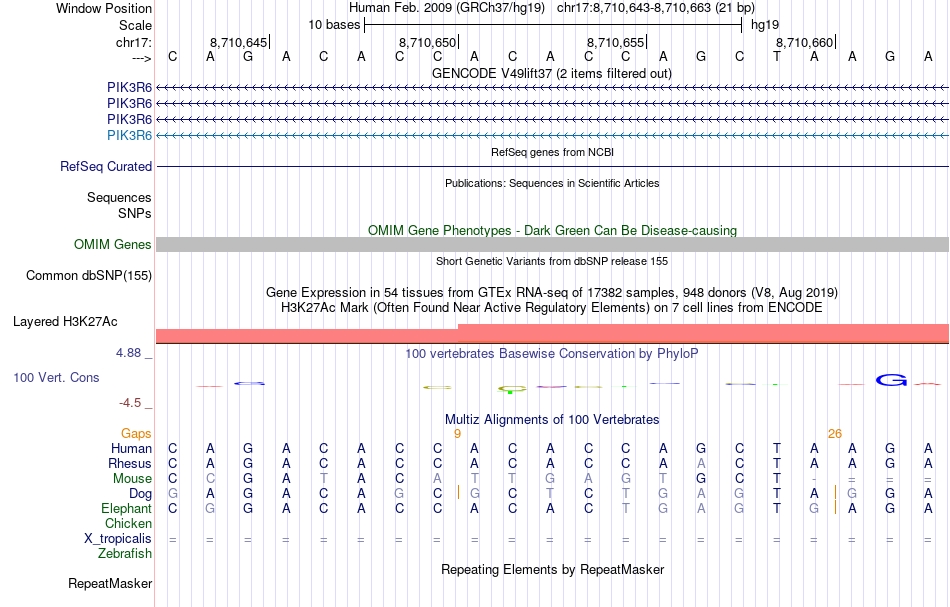Select the Elephant alignment row label
Viewport: 950px width, 607px height.
[126, 508]
